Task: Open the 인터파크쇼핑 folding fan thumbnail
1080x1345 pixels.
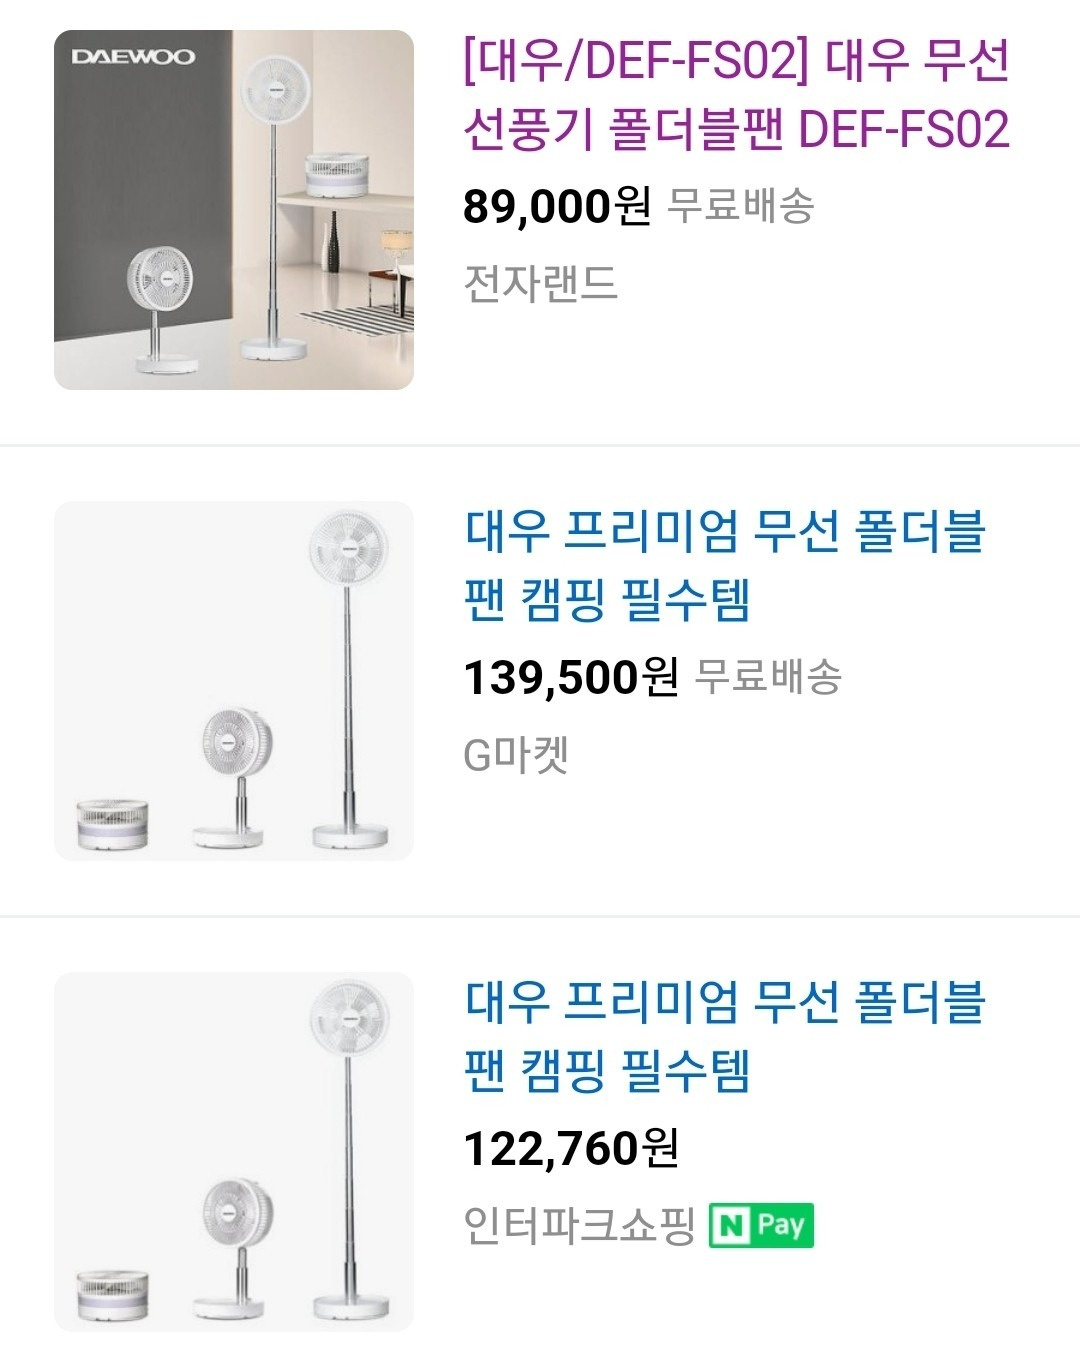Action: [x=234, y=1151]
